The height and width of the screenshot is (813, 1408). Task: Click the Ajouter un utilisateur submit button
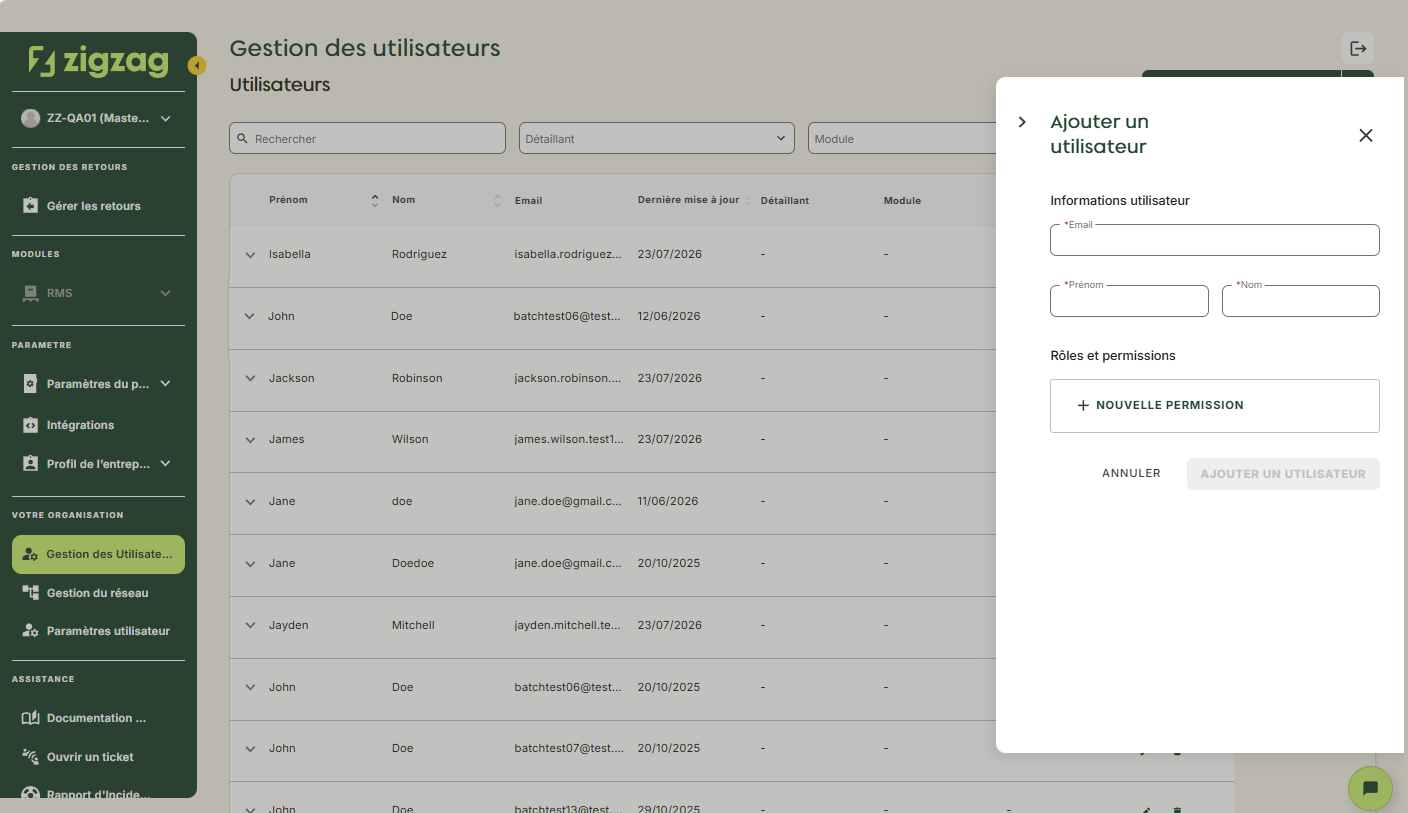[1283, 474]
